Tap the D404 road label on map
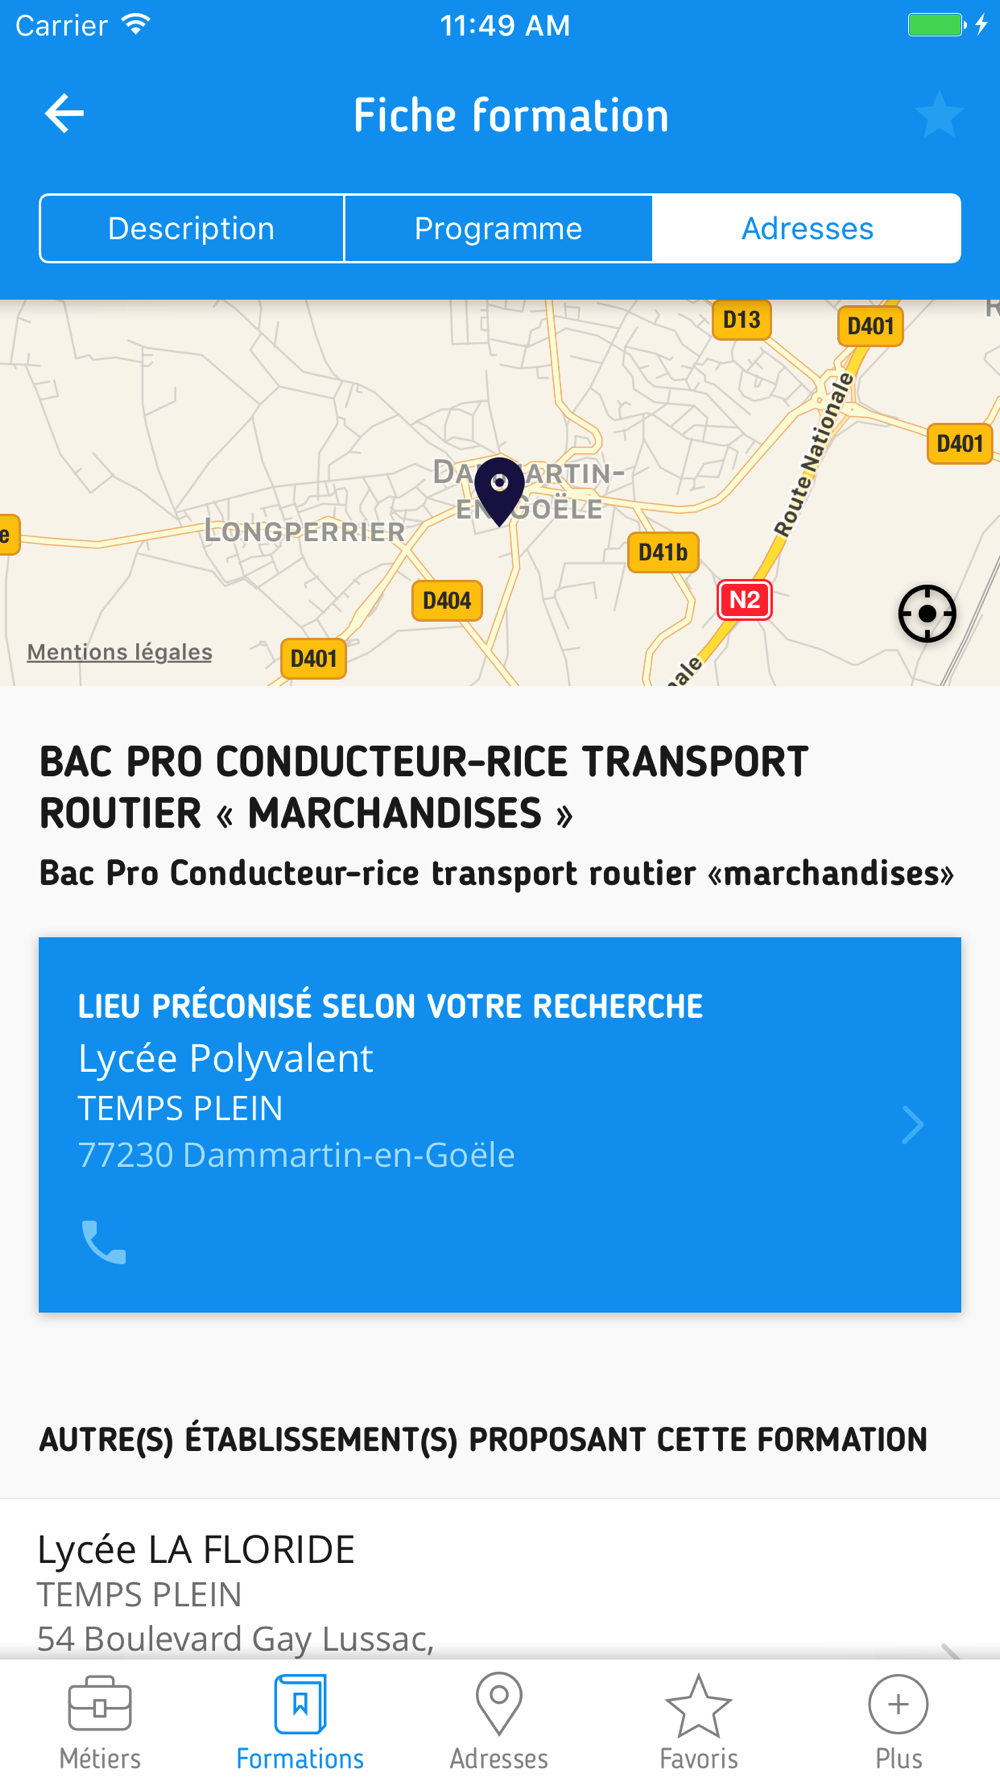The width and height of the screenshot is (1000, 1778). point(446,600)
